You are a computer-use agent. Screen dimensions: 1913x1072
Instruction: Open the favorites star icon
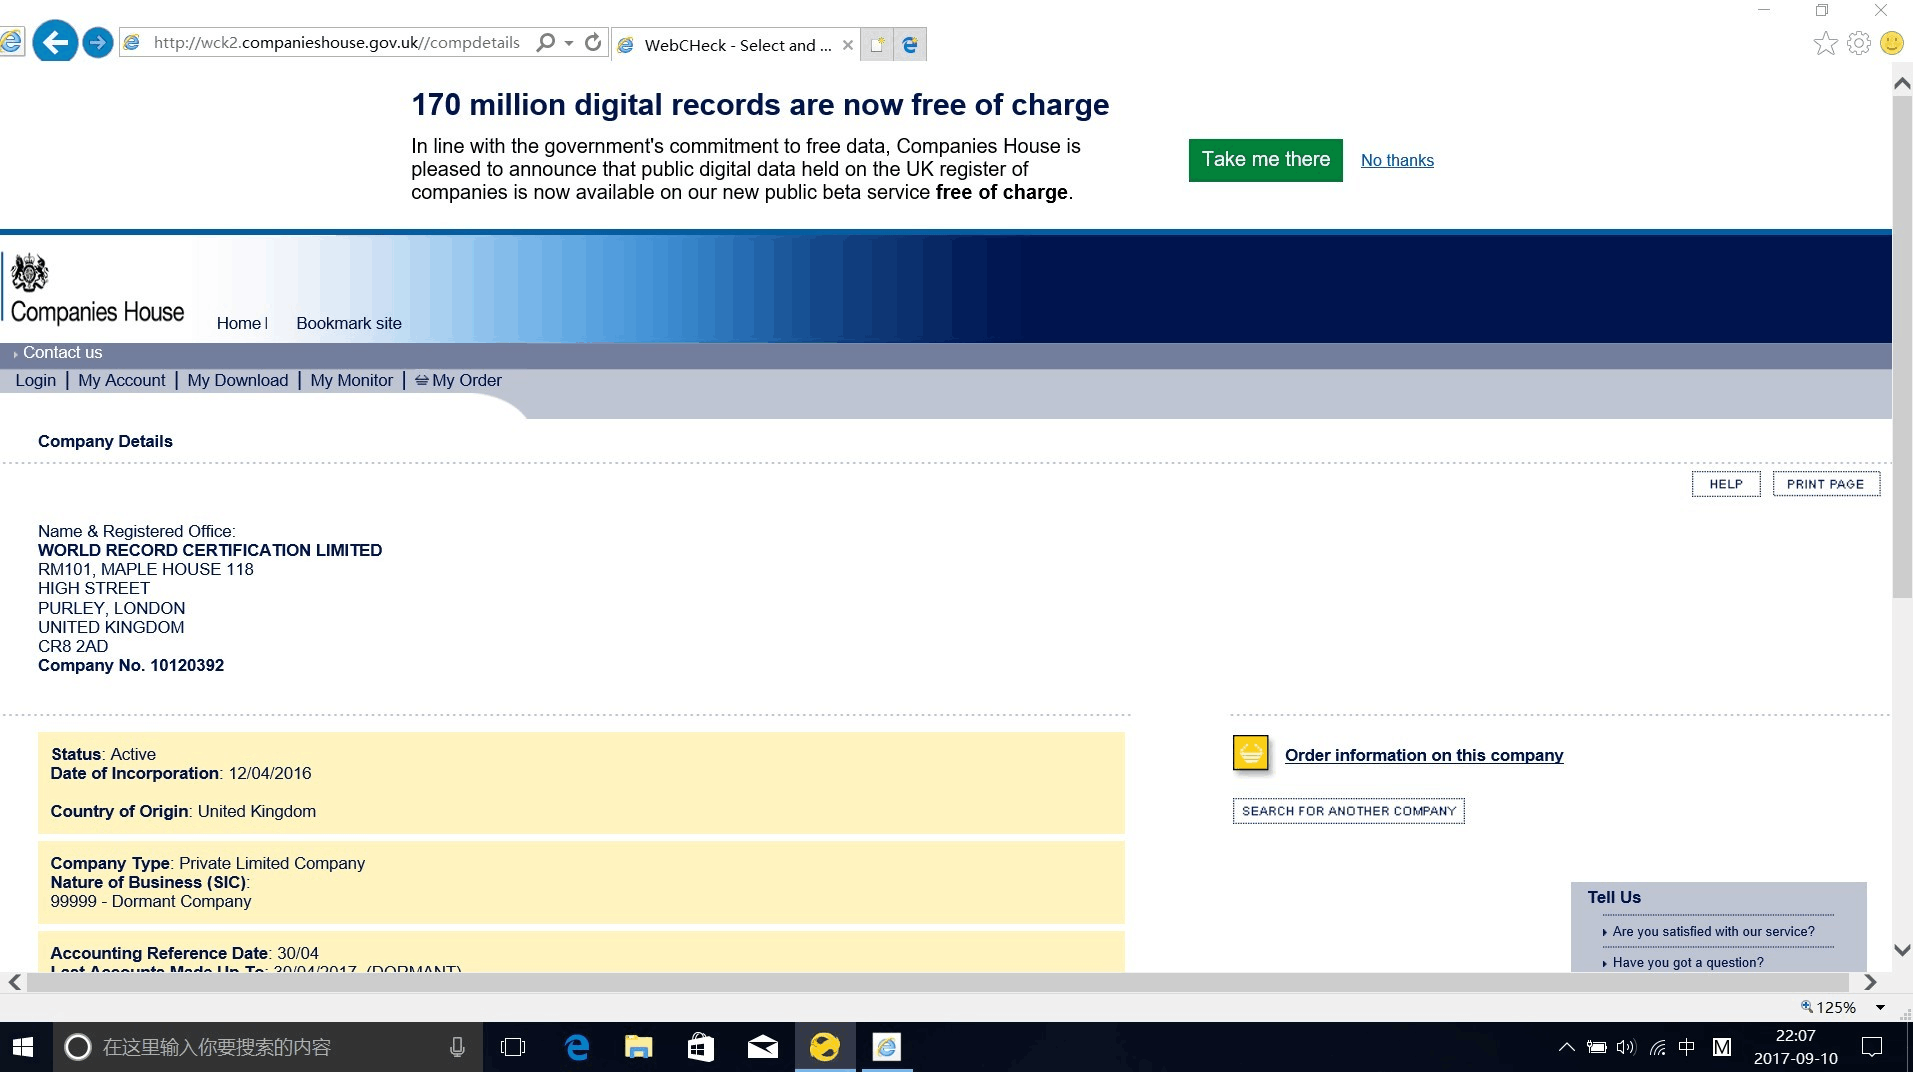pos(1825,44)
